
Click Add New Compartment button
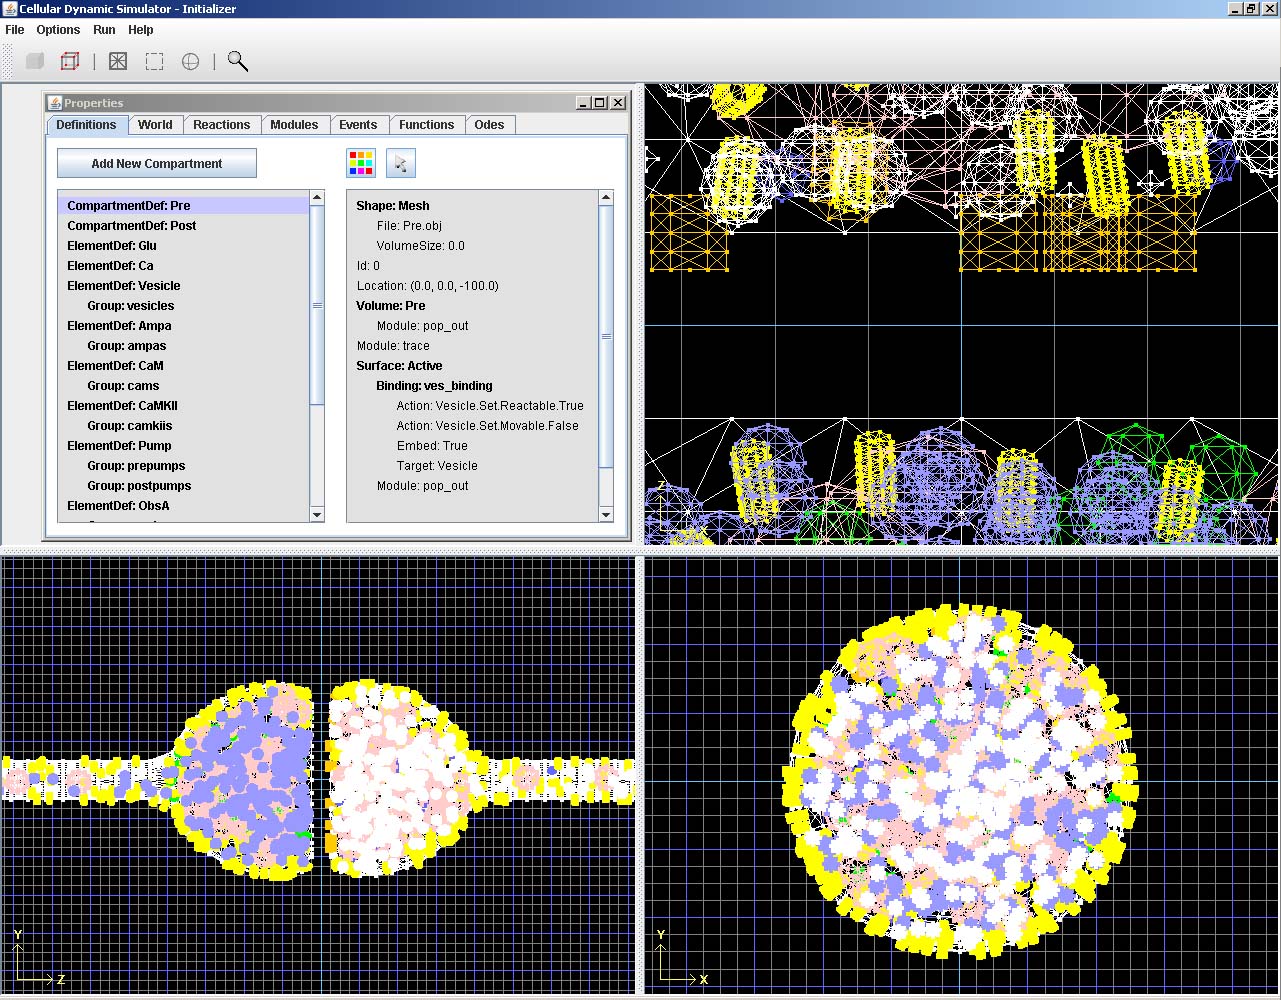click(x=157, y=163)
